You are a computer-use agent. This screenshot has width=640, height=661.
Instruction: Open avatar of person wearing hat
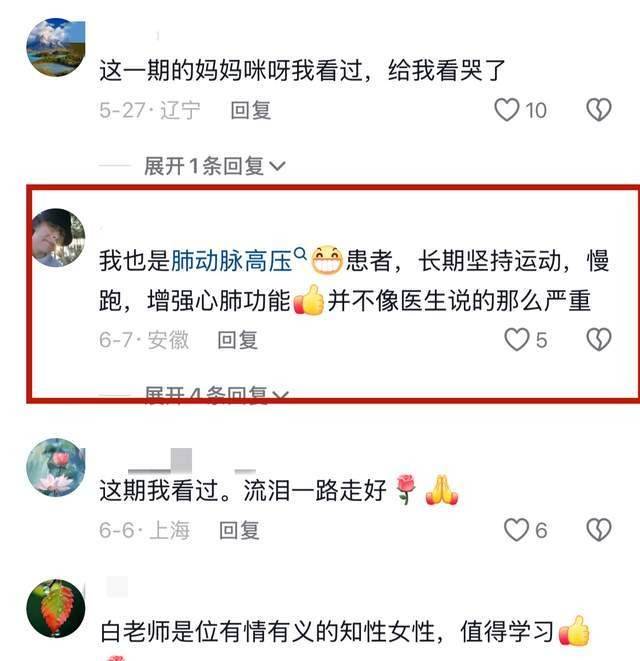58,237
